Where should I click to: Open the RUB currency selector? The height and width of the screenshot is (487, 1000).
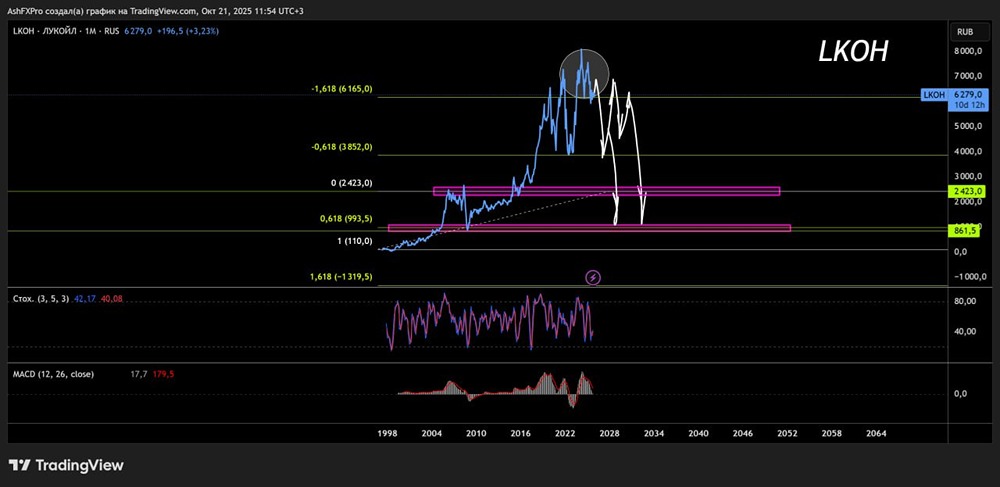pyautogui.click(x=966, y=32)
